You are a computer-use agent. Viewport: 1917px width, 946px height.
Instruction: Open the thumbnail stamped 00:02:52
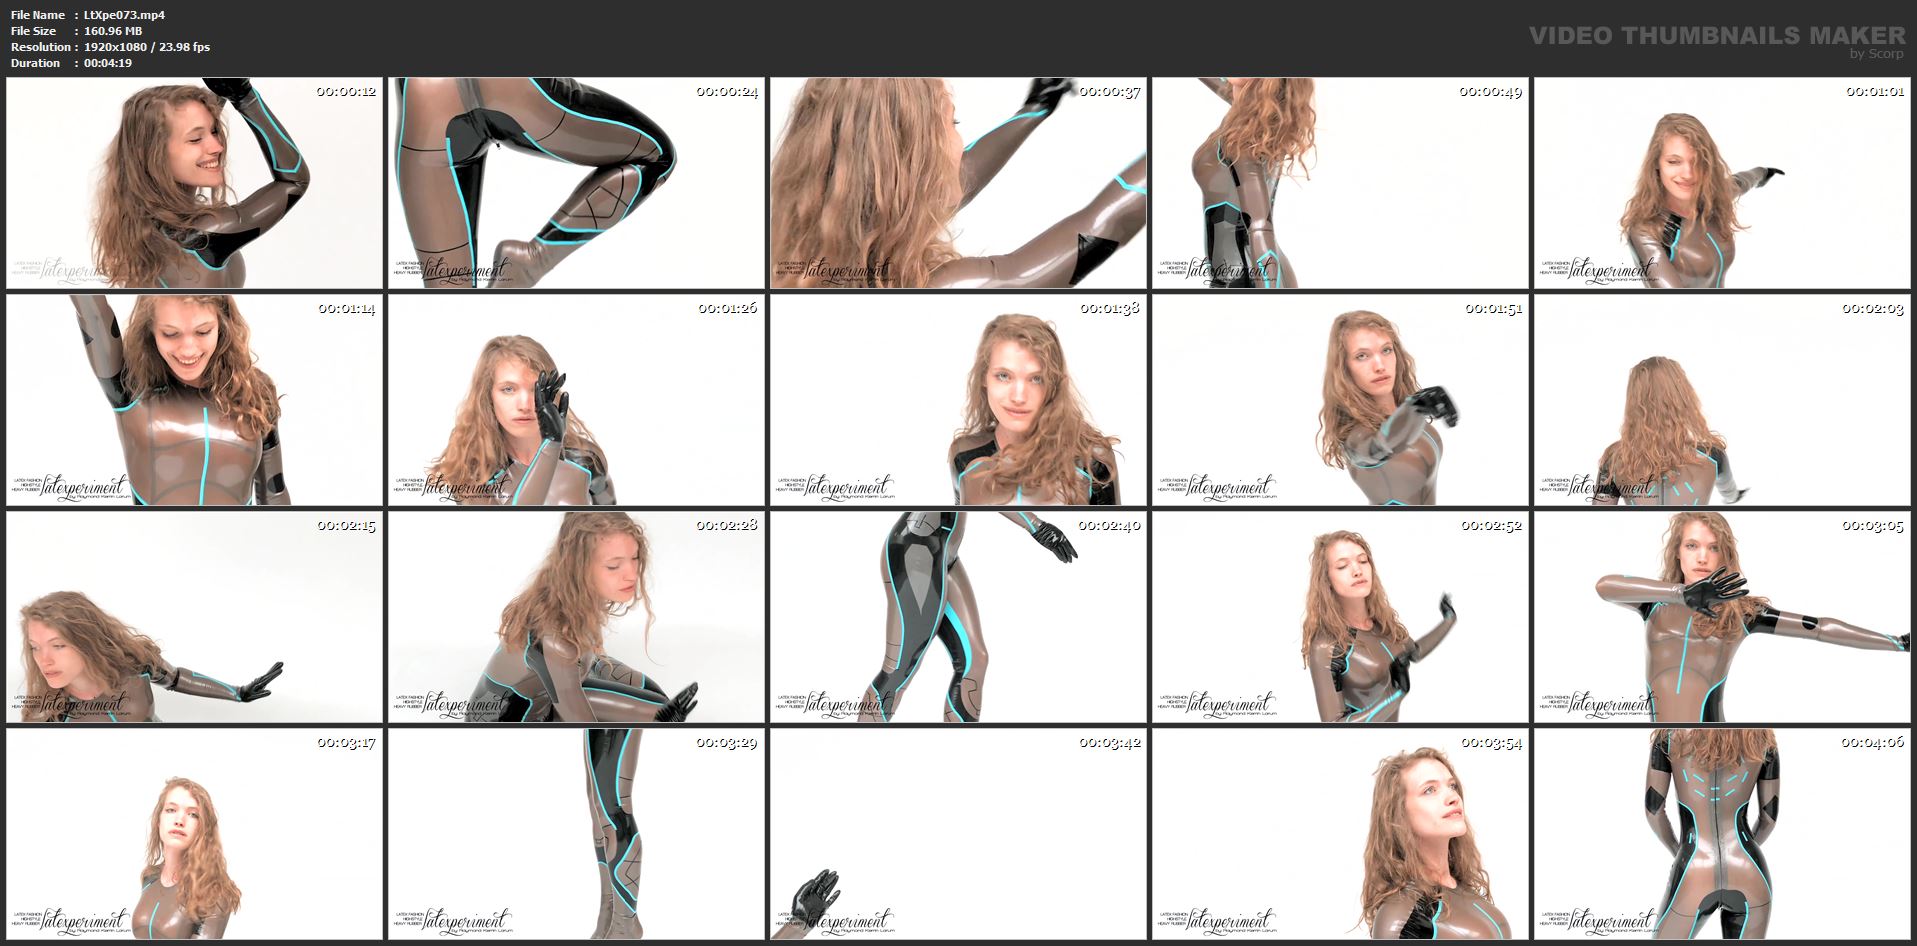(x=1340, y=617)
